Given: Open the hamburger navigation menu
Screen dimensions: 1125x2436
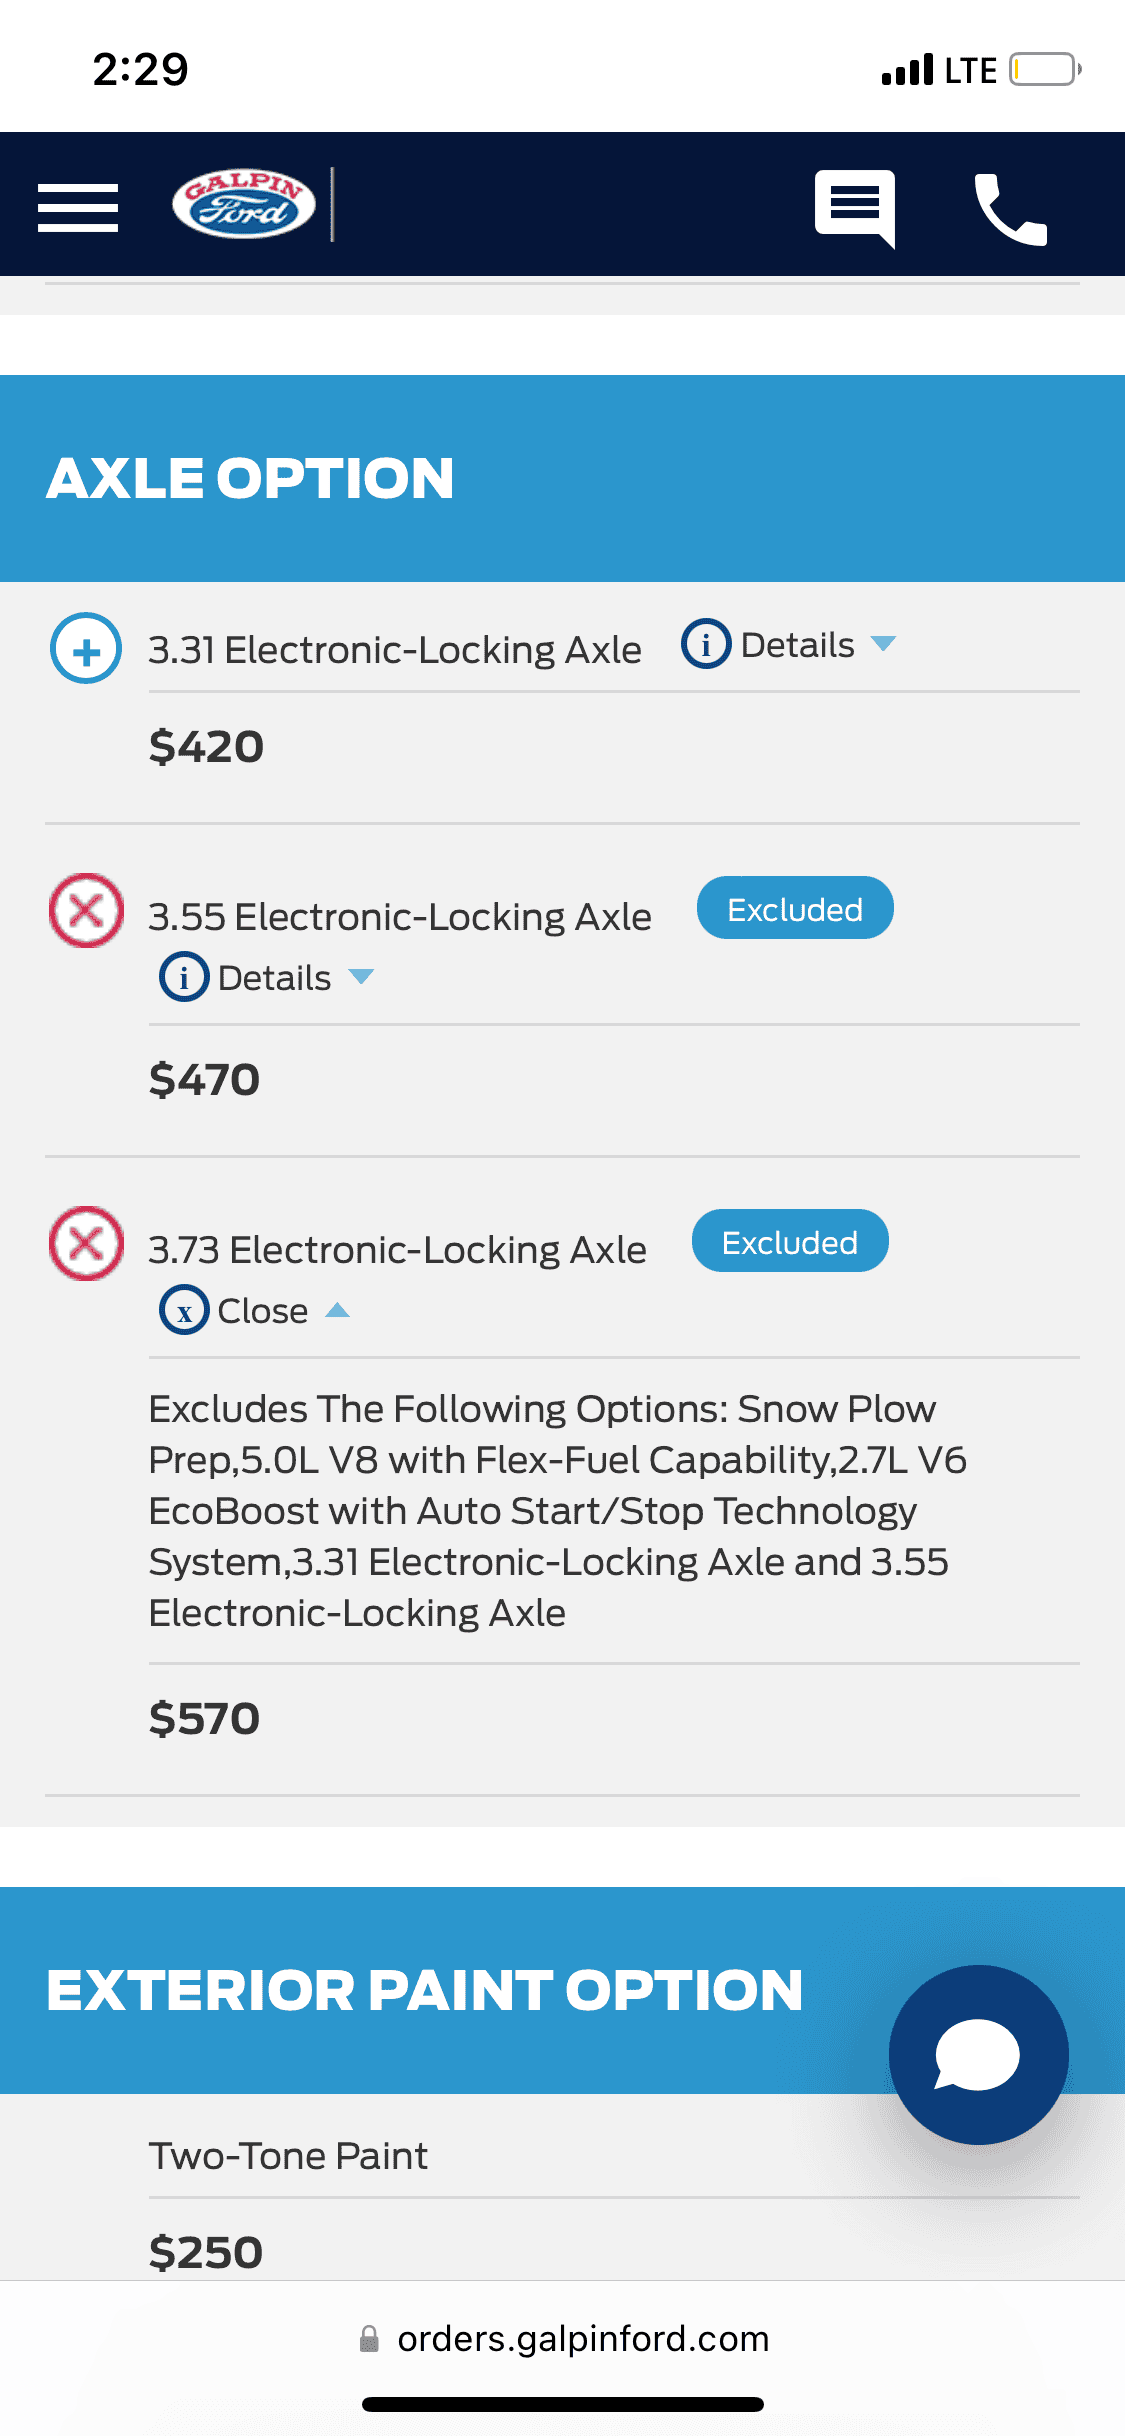Looking at the screenshot, I should point(78,207).
